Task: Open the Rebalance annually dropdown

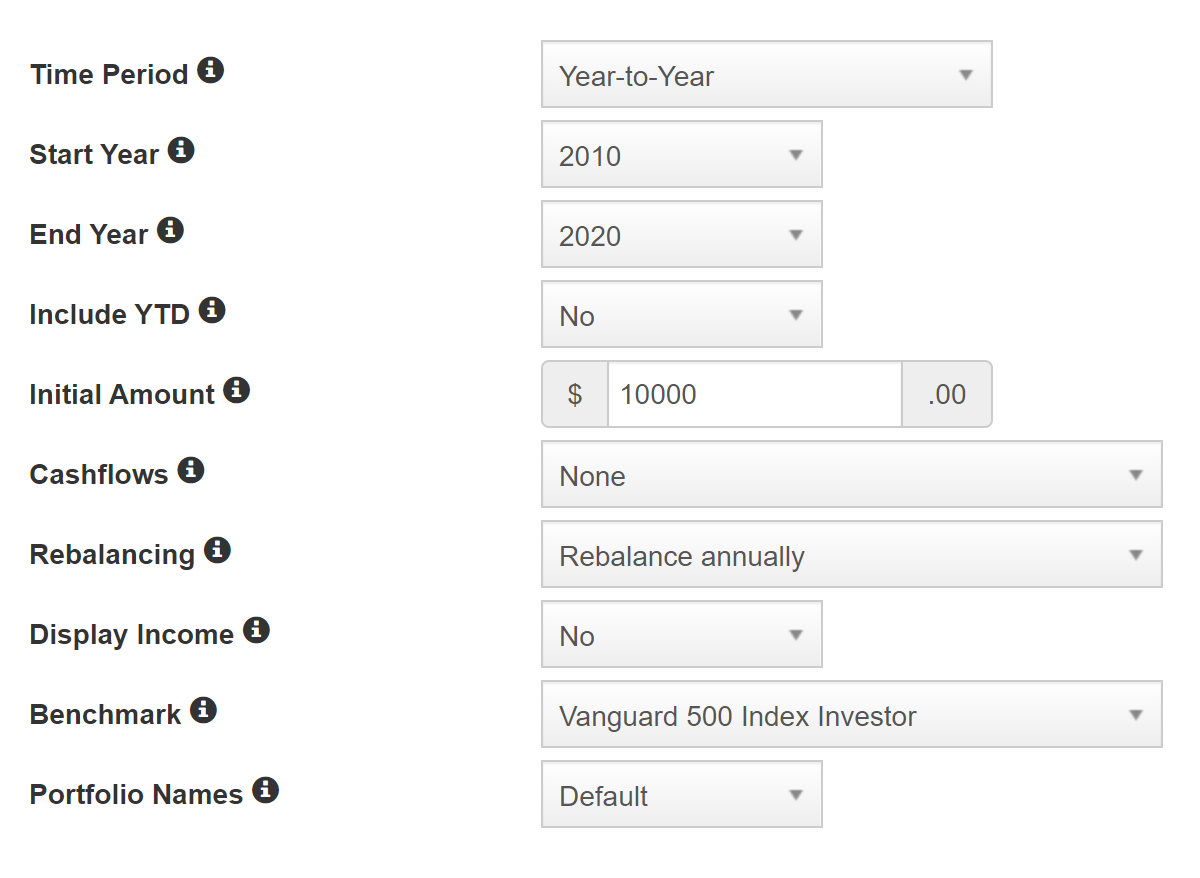Action: (x=852, y=554)
